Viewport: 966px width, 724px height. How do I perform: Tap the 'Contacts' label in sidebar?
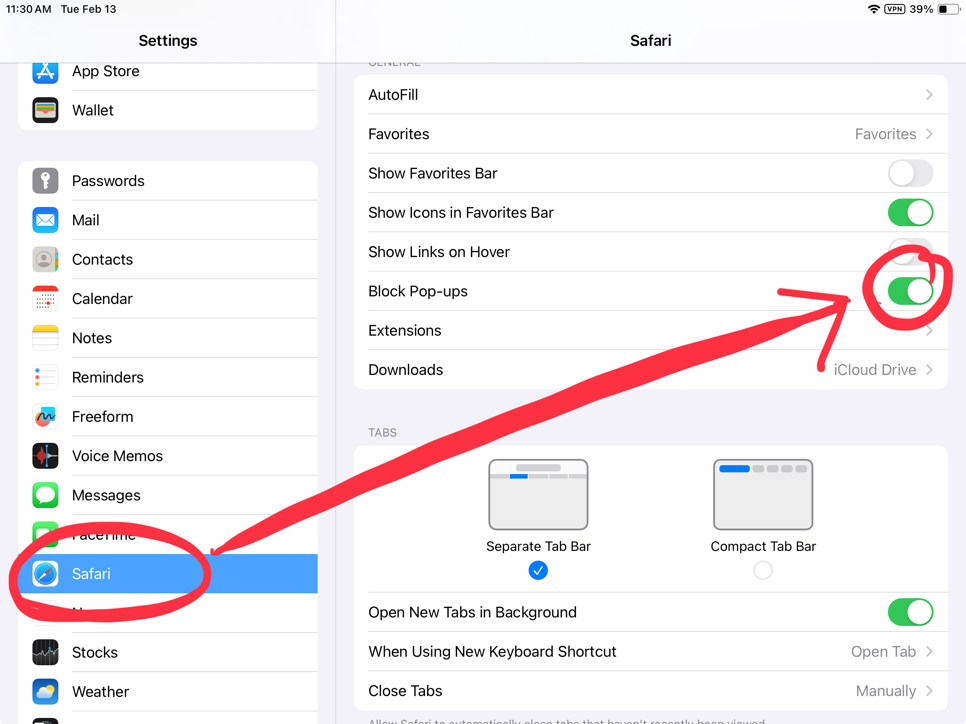click(x=102, y=259)
